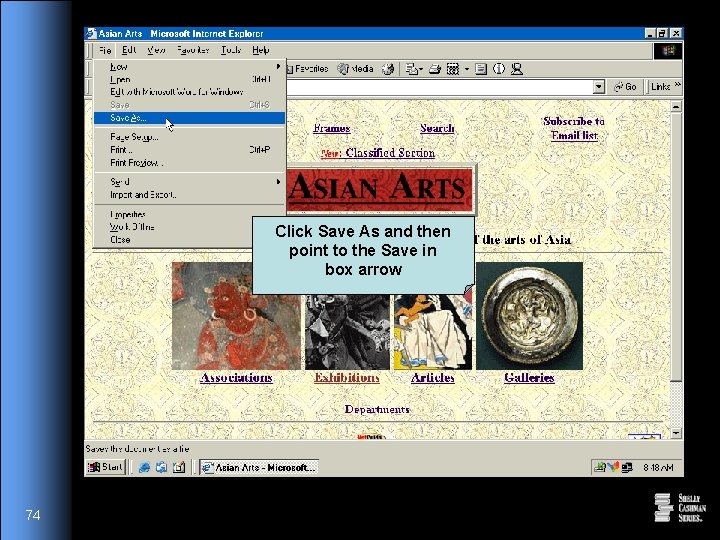Choose Open in the File menu

(190, 79)
